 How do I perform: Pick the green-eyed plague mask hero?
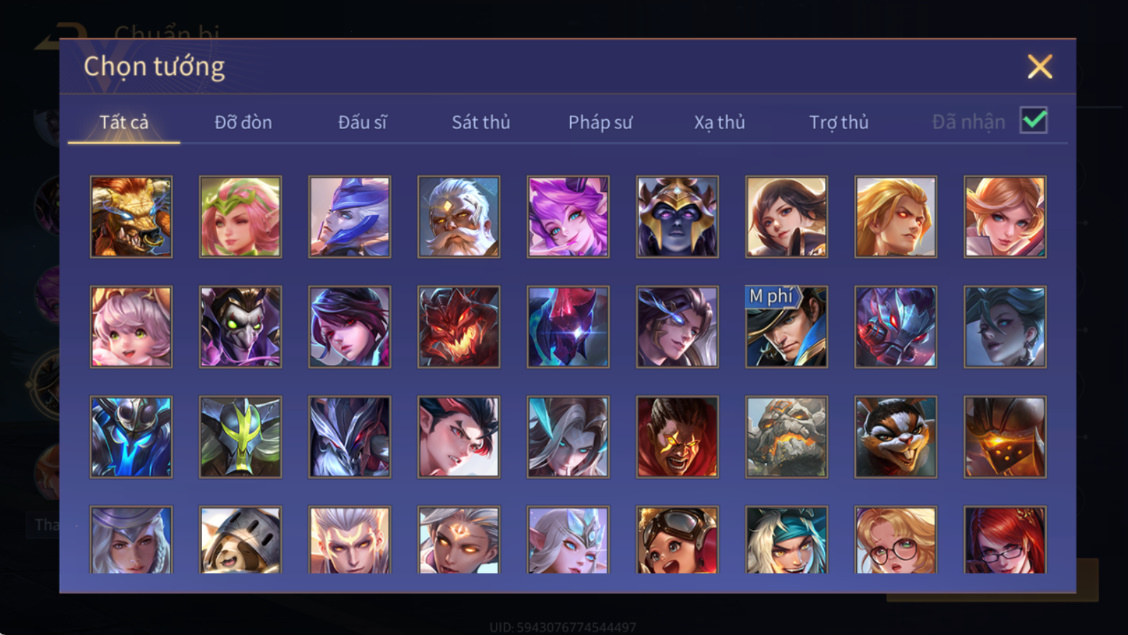coord(240,326)
